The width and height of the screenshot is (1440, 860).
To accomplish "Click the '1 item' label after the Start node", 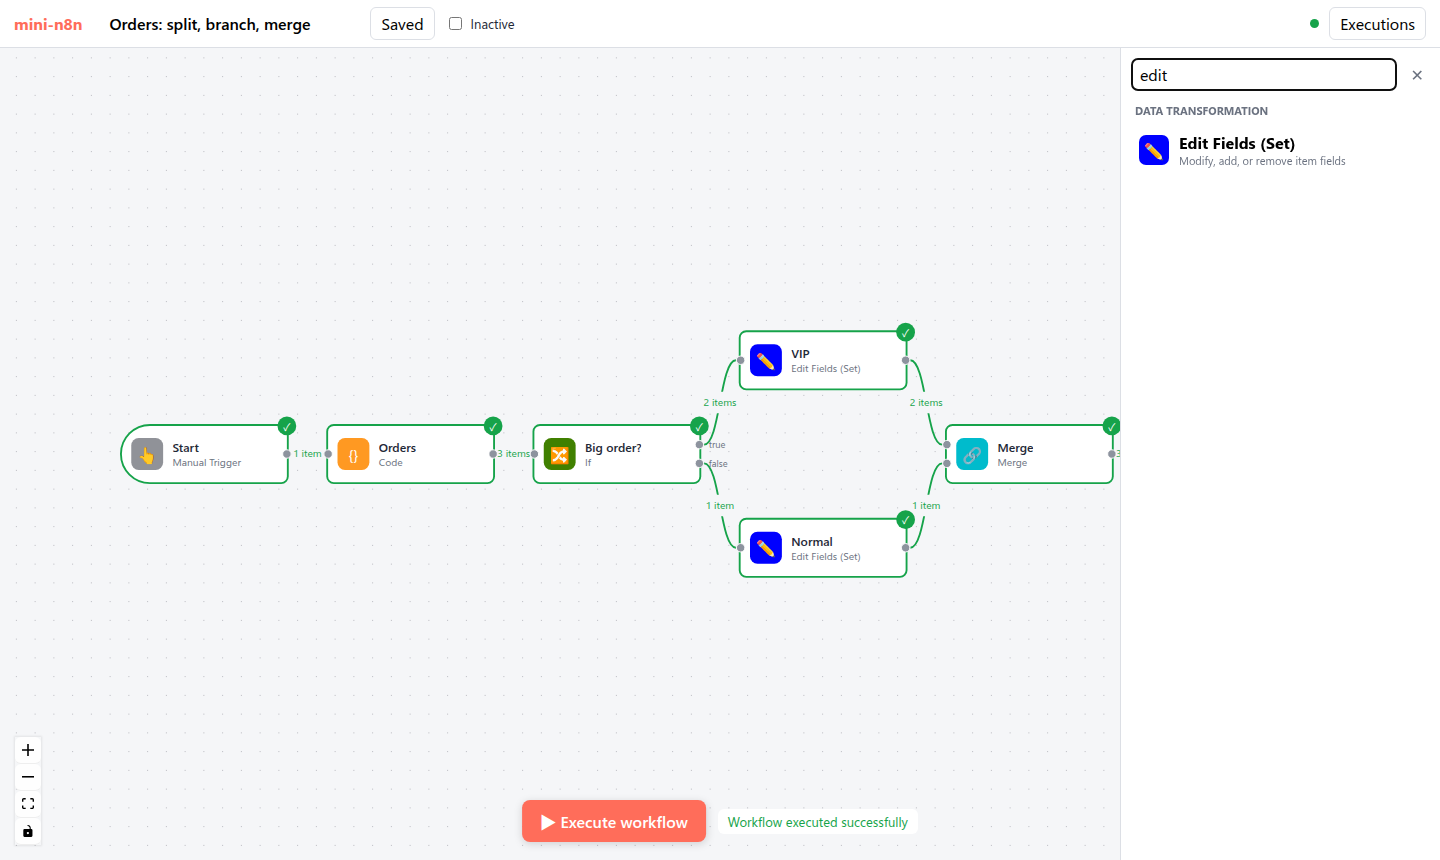I will (x=308, y=454).
